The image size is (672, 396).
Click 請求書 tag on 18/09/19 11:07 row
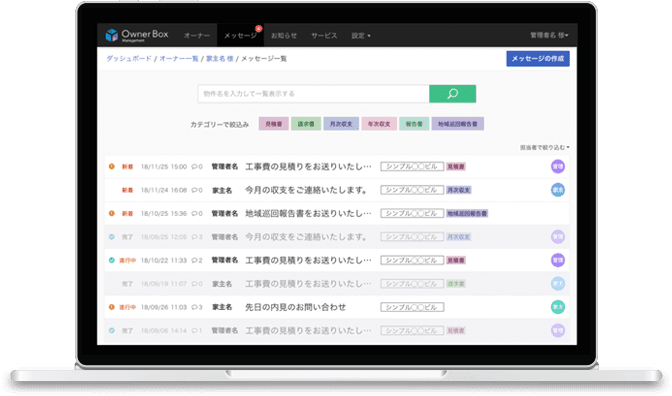tap(456, 284)
